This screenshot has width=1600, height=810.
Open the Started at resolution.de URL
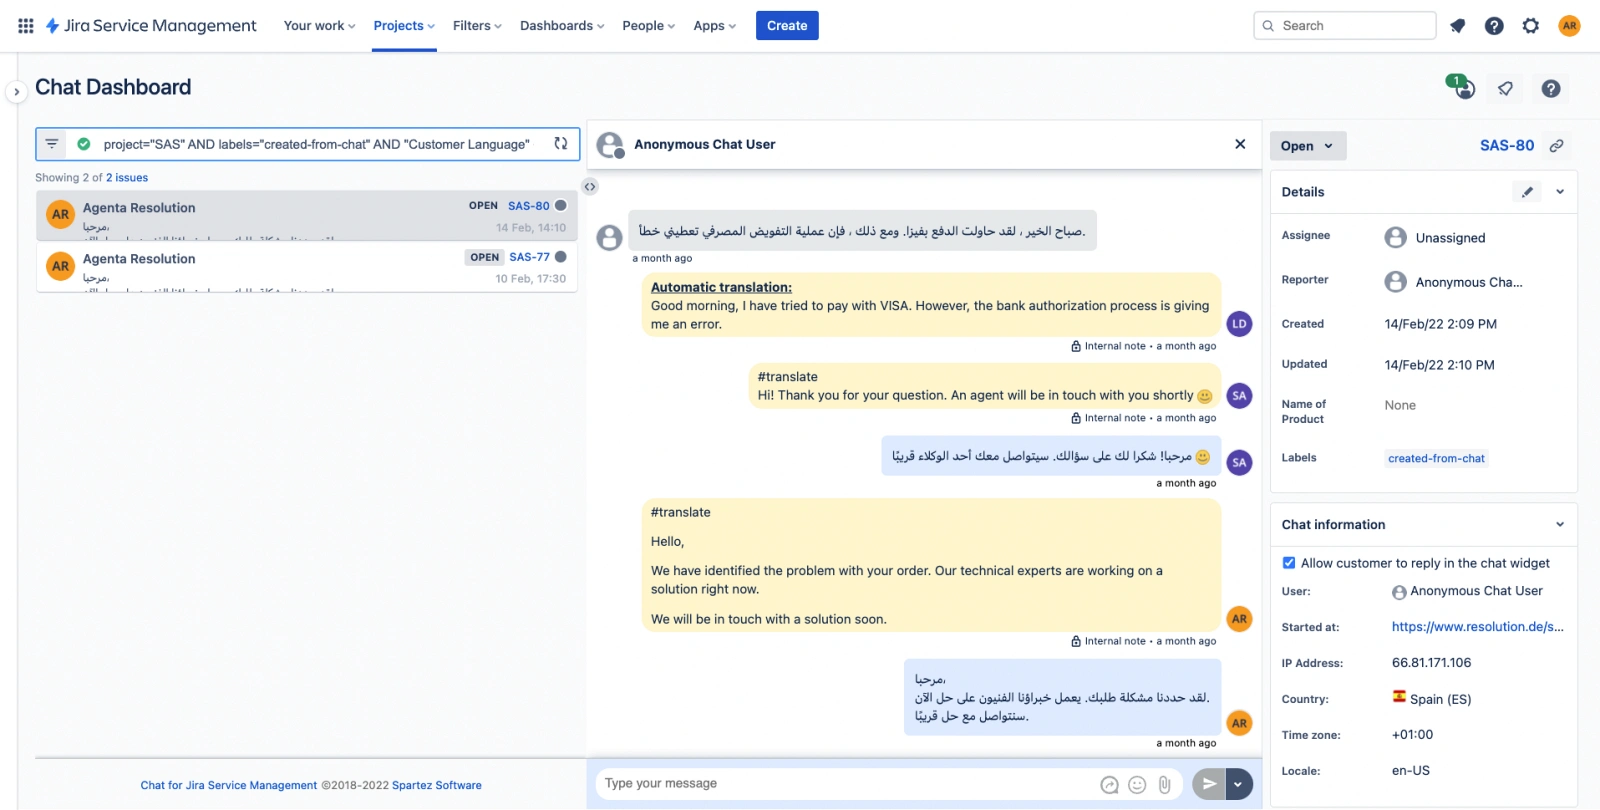click(x=1478, y=627)
